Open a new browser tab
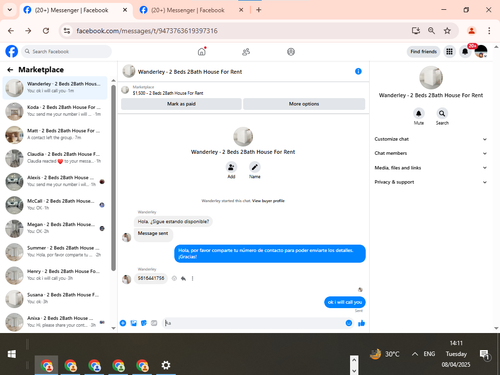The height and width of the screenshot is (375, 500). click(x=259, y=10)
